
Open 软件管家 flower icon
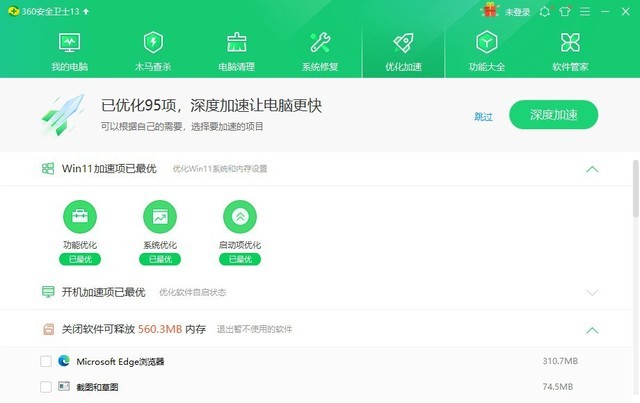(x=570, y=42)
